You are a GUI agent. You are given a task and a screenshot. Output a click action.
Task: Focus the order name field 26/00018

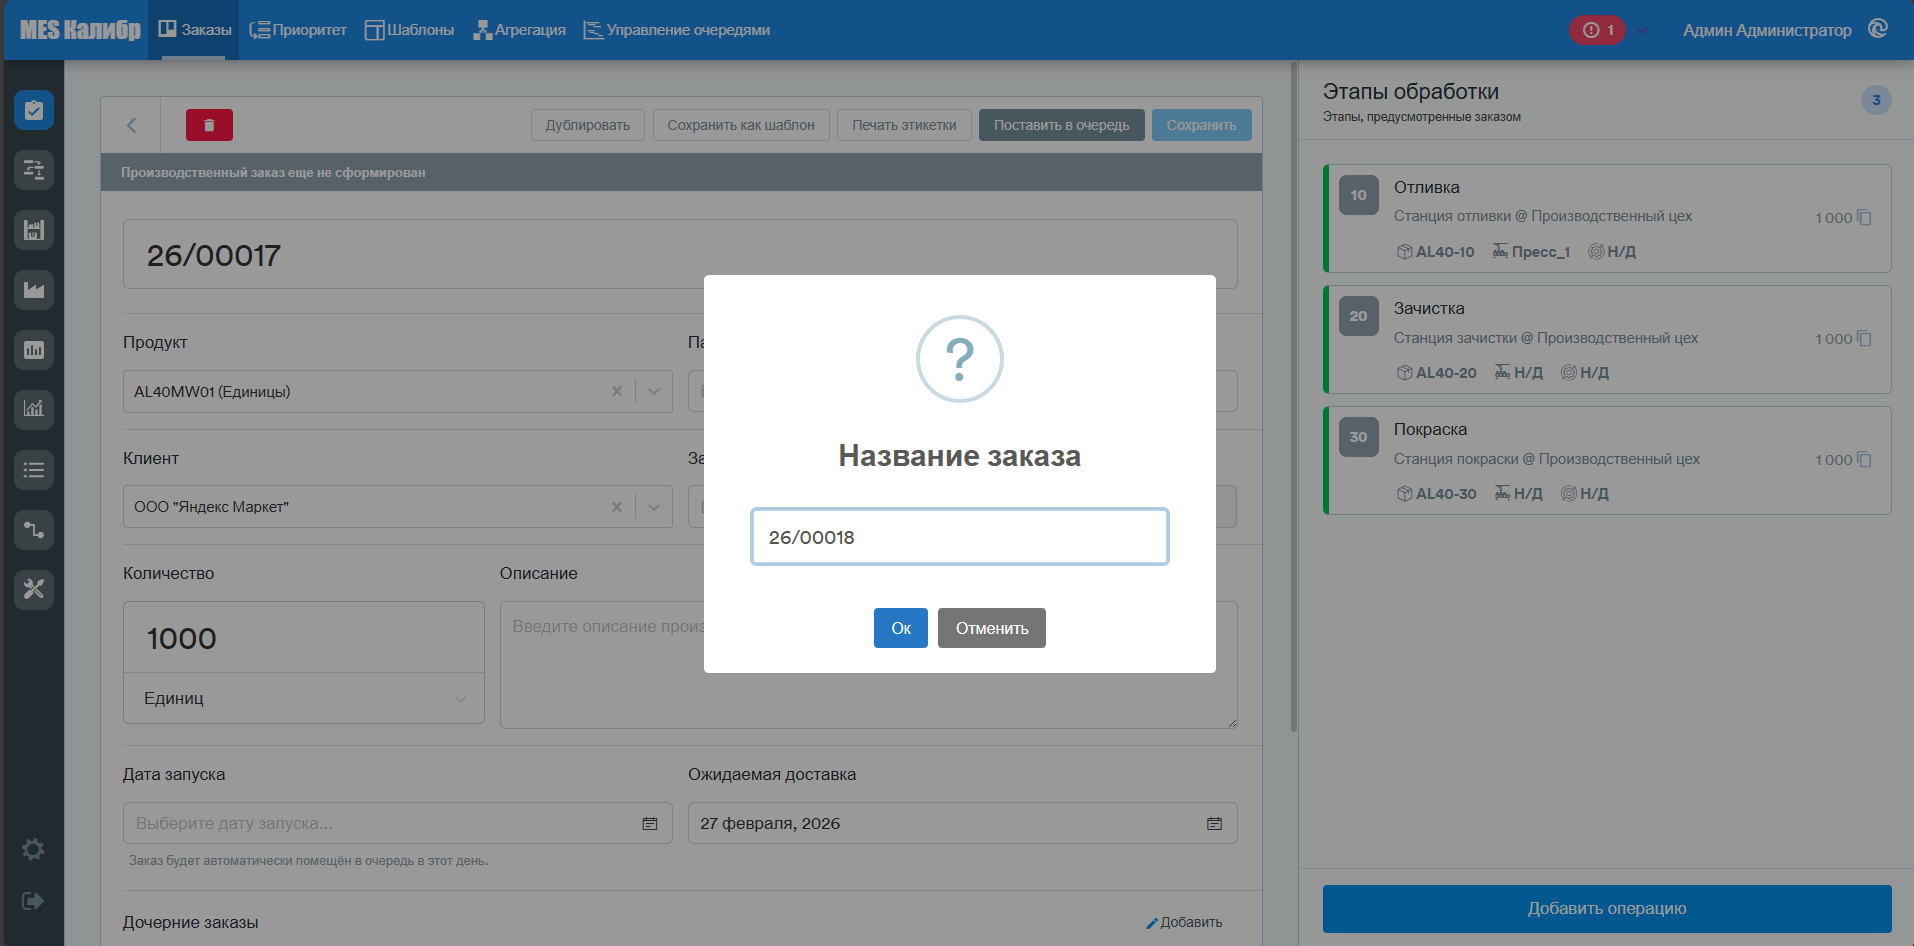[x=960, y=537]
